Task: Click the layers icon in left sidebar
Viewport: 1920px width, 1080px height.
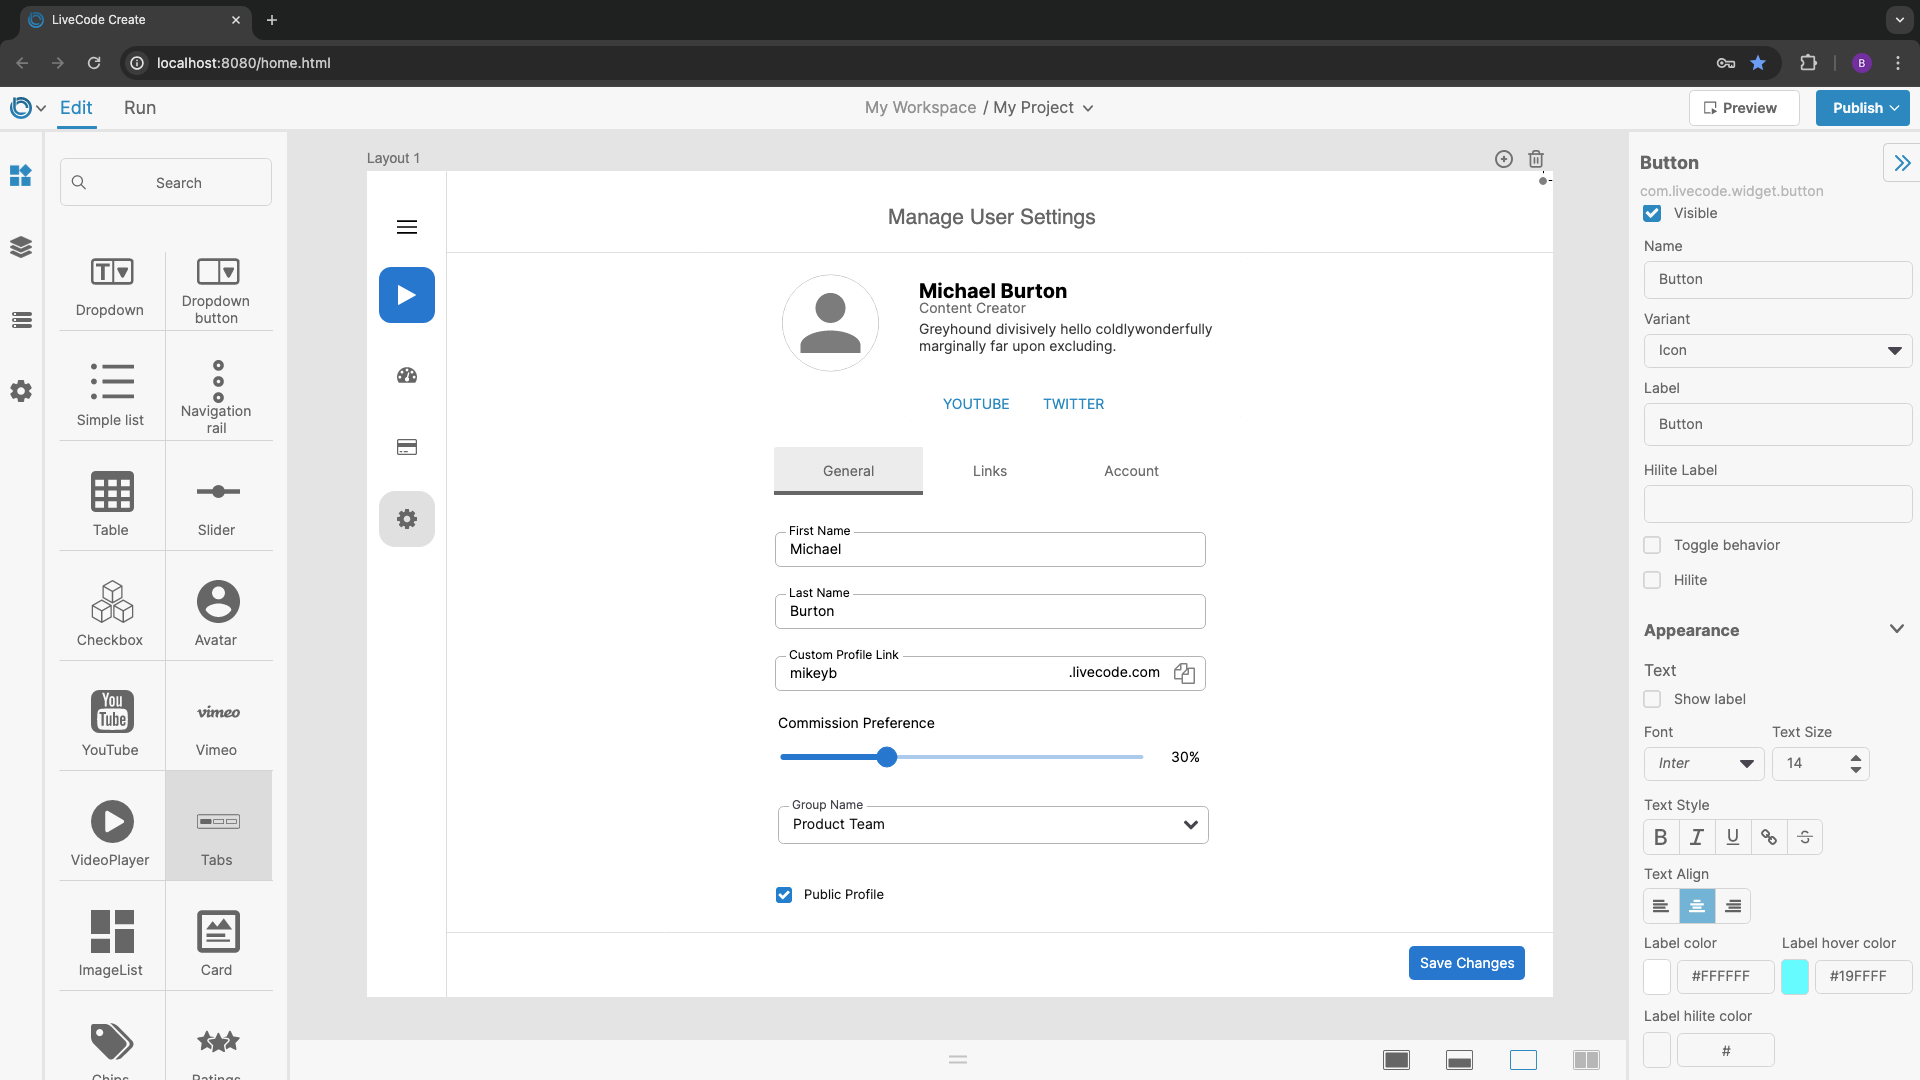Action: (x=21, y=247)
